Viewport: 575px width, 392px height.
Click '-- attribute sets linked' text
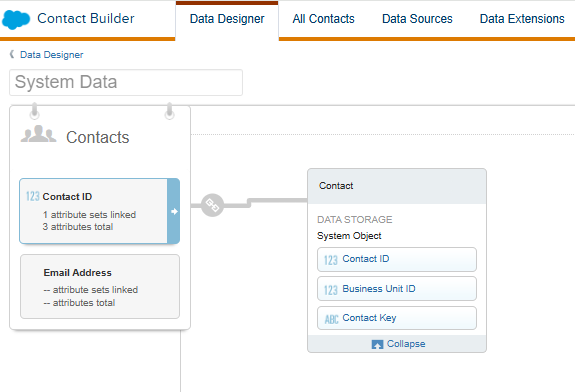(91, 290)
